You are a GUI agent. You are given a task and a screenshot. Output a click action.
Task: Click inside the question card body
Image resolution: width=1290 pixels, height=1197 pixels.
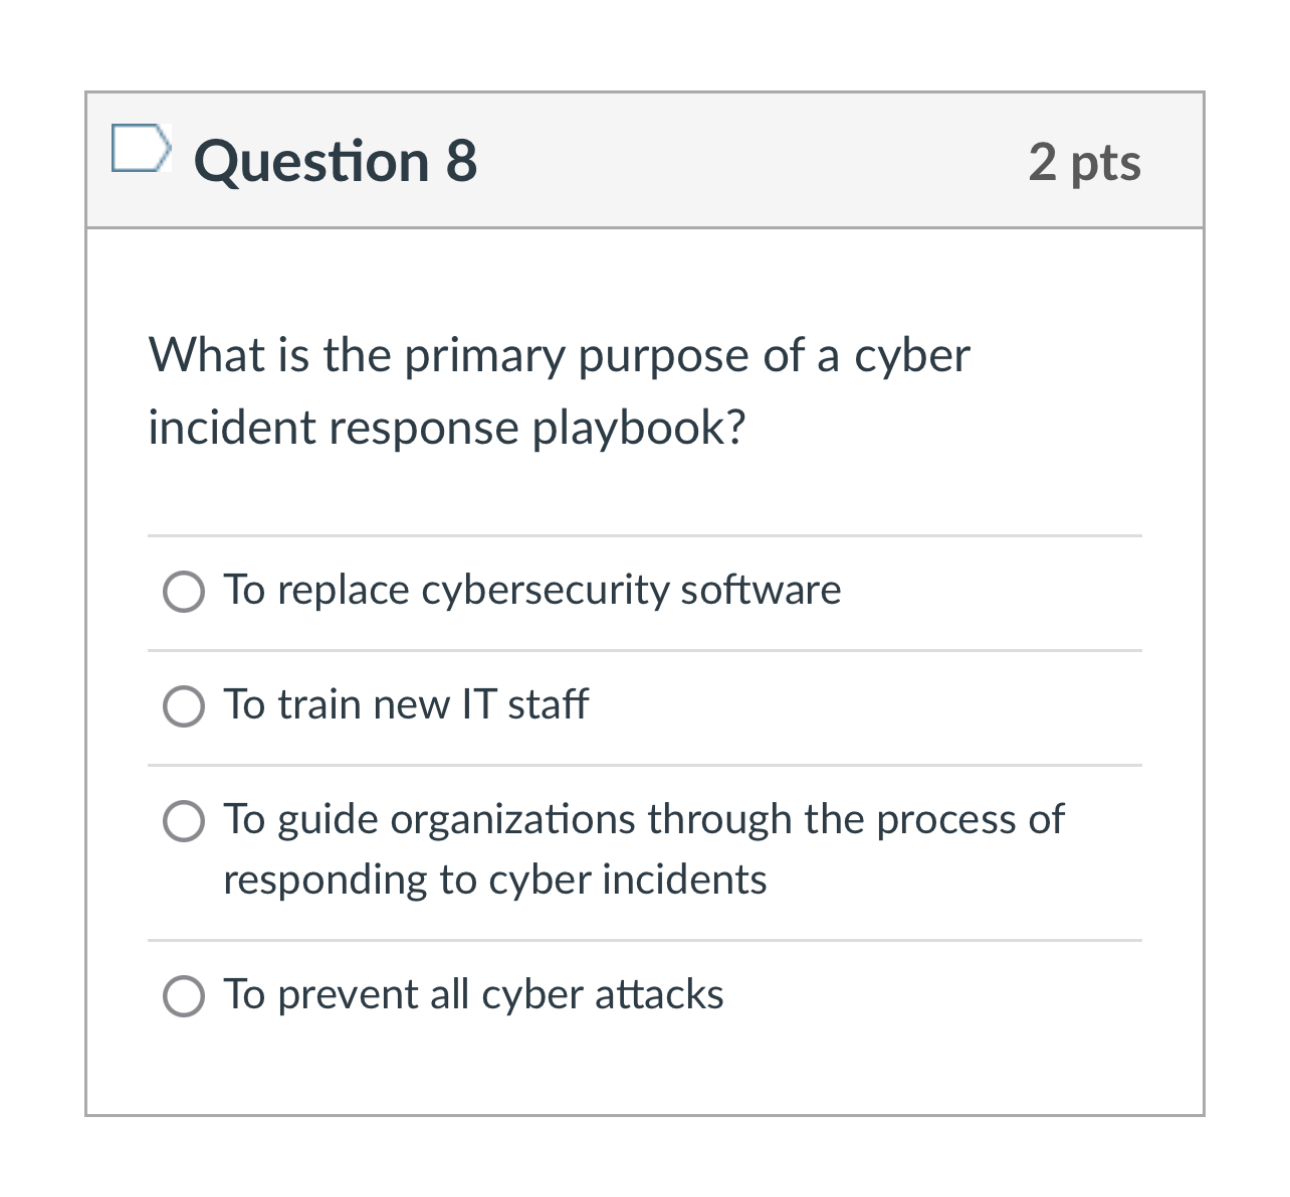coord(645,480)
